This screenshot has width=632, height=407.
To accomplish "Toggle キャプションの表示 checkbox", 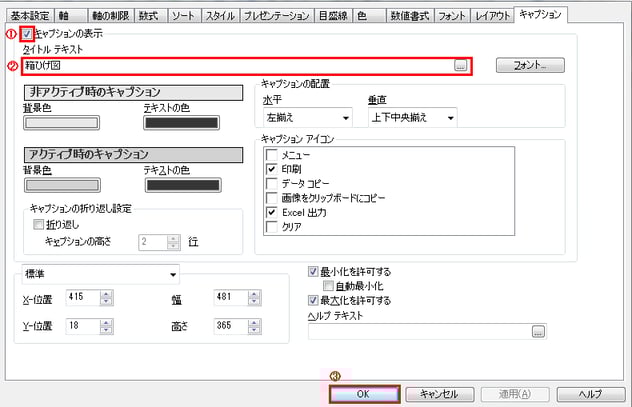I will 27,34.
